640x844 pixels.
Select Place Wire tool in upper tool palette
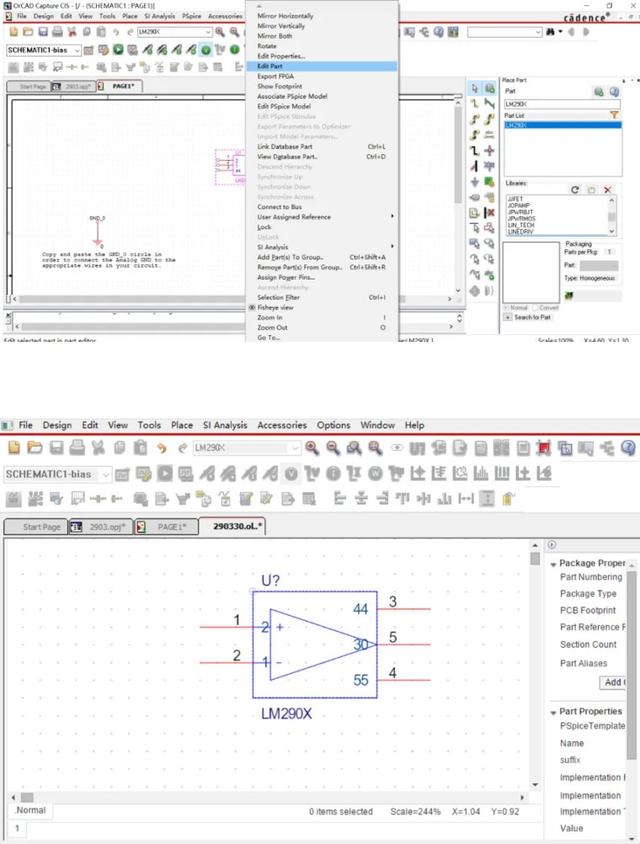[475, 103]
